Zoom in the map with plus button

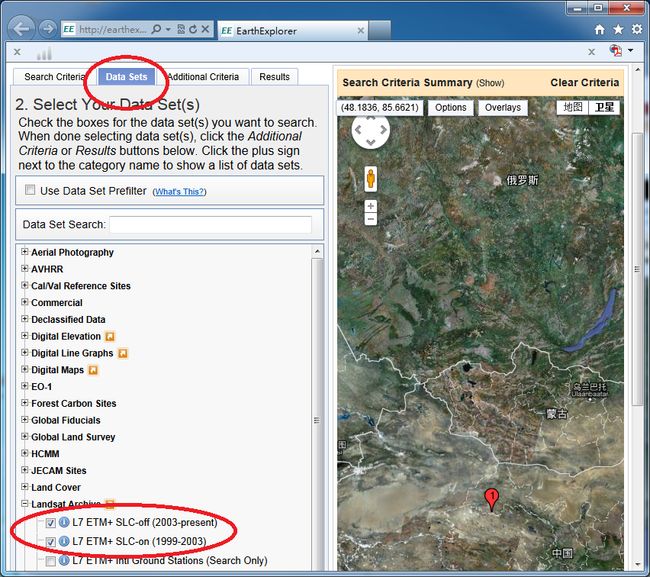point(371,206)
